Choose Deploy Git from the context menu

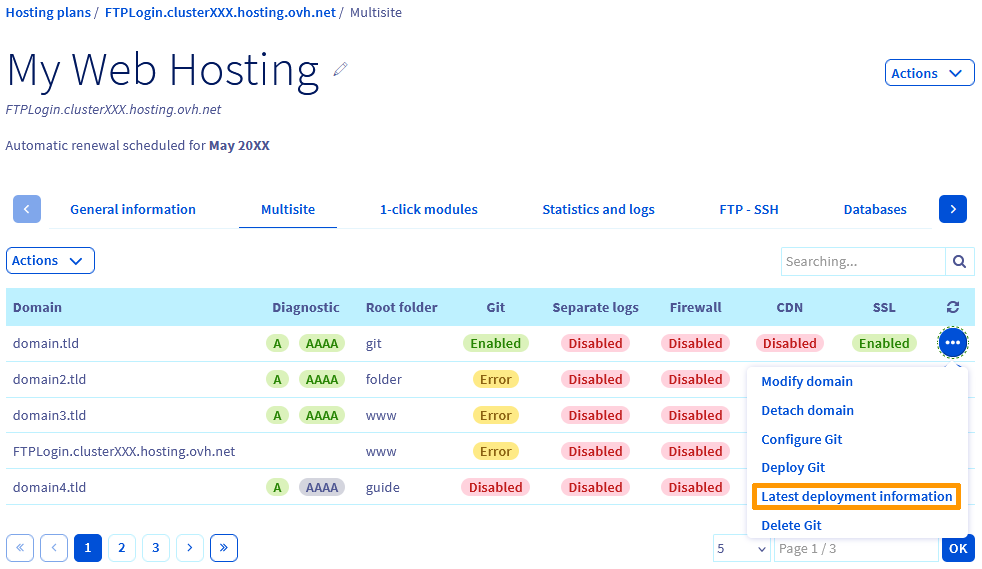point(793,468)
